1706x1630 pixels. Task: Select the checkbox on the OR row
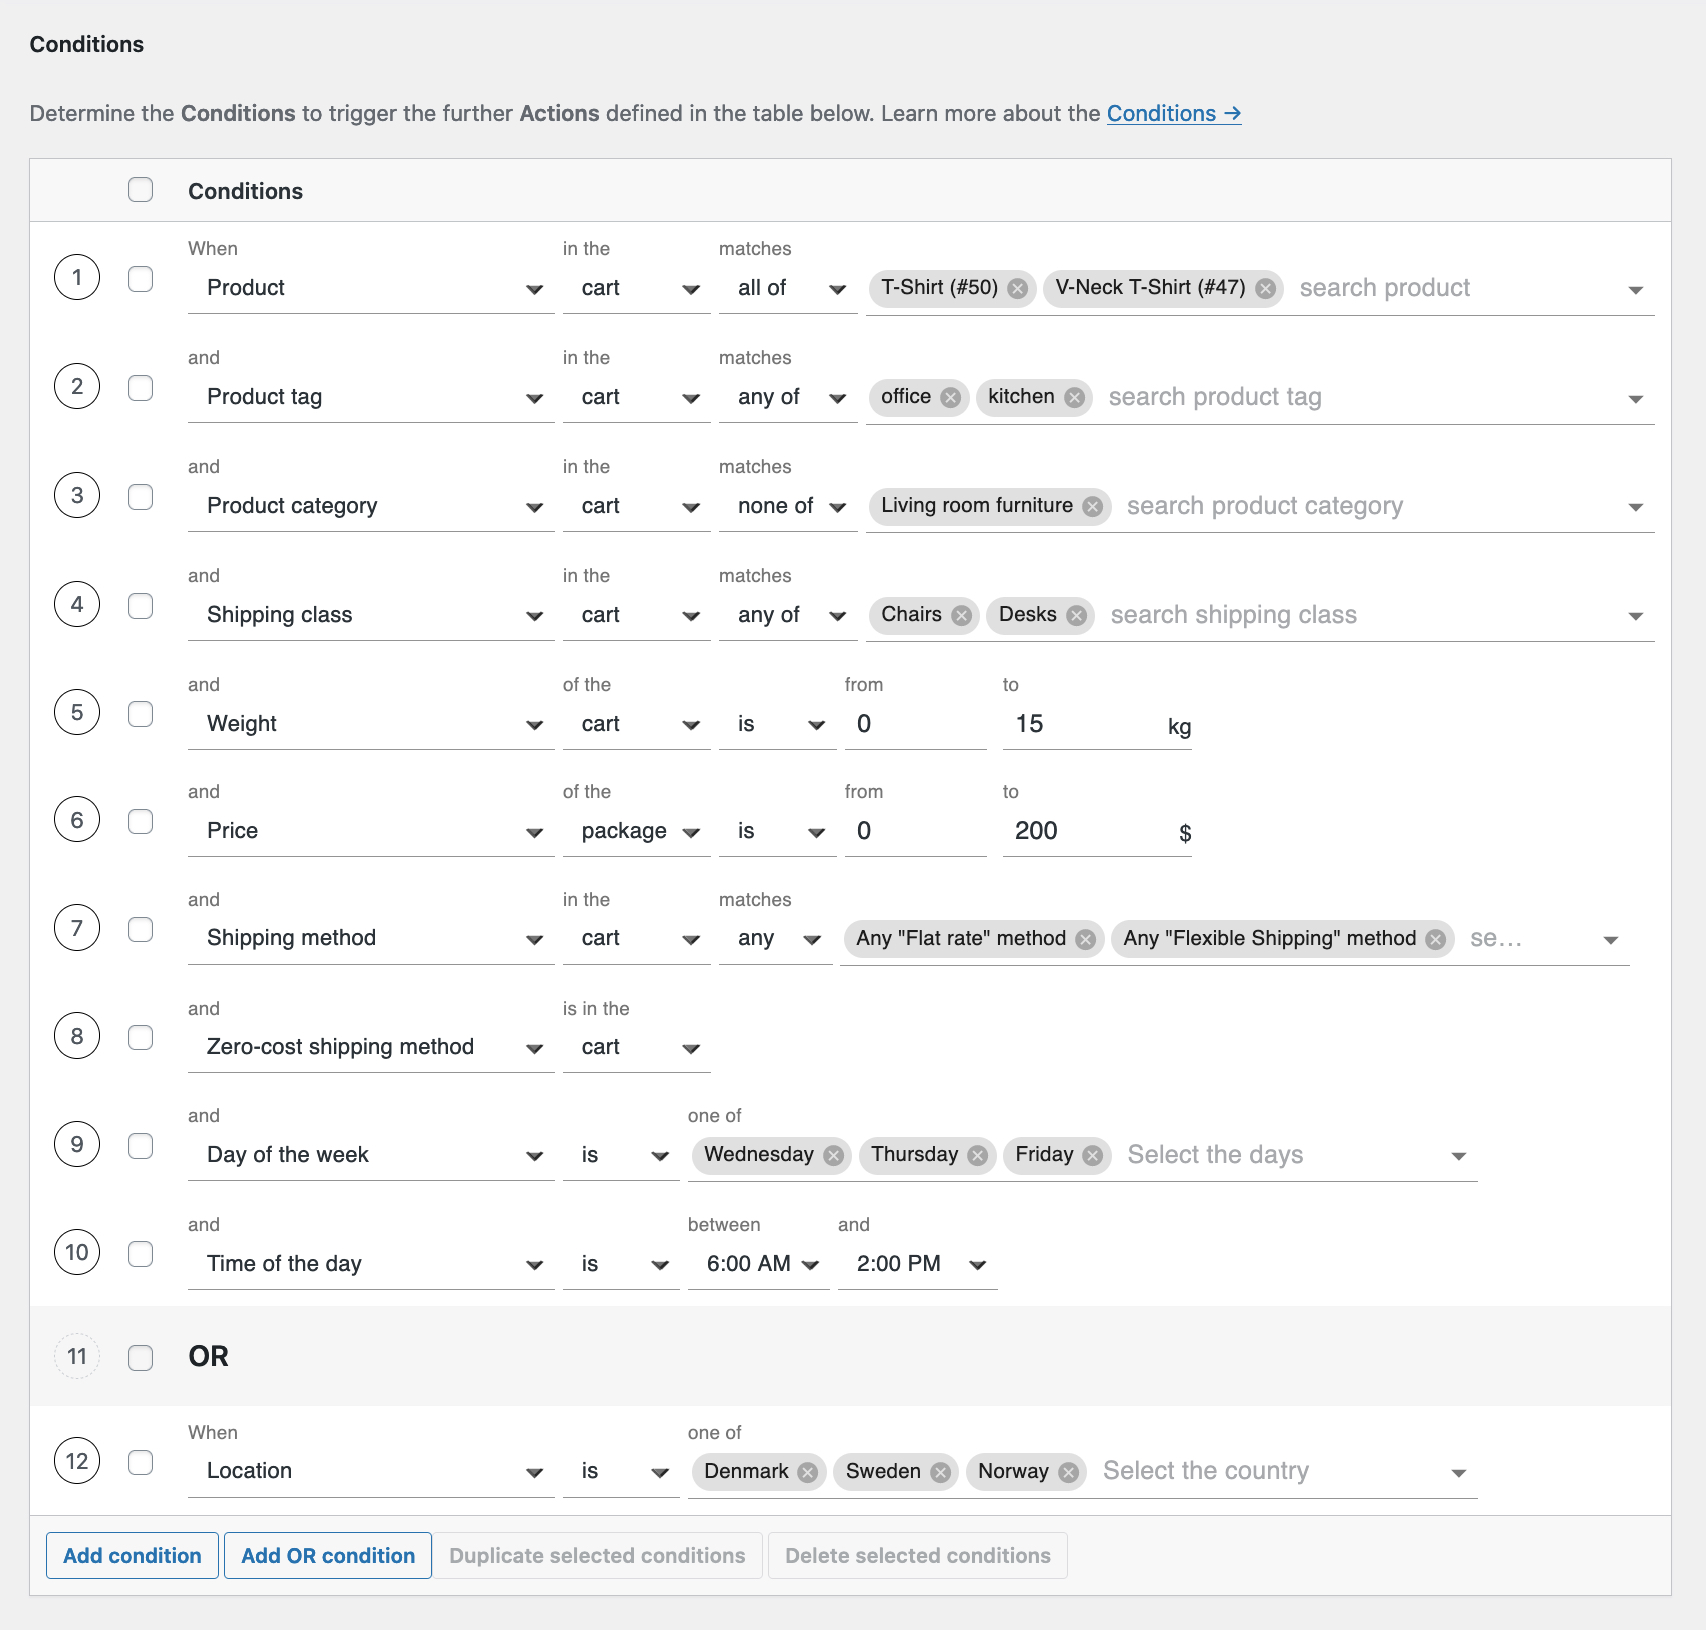(141, 1357)
